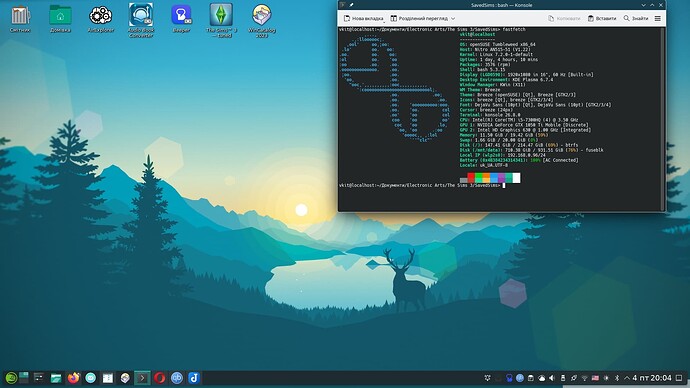Screen dimensions: 690x388
Task: Switch to the Konsole taskbar entry
Action: (x=142, y=378)
